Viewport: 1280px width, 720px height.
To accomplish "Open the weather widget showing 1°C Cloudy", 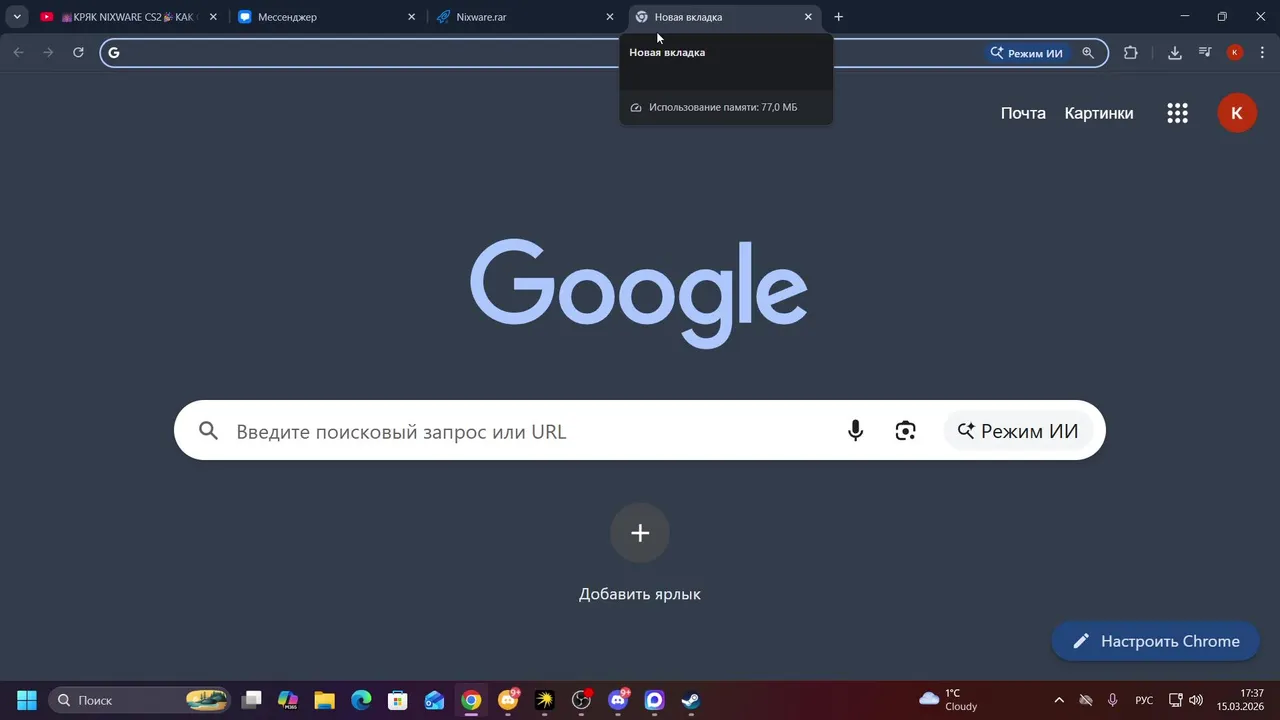I will [x=948, y=700].
